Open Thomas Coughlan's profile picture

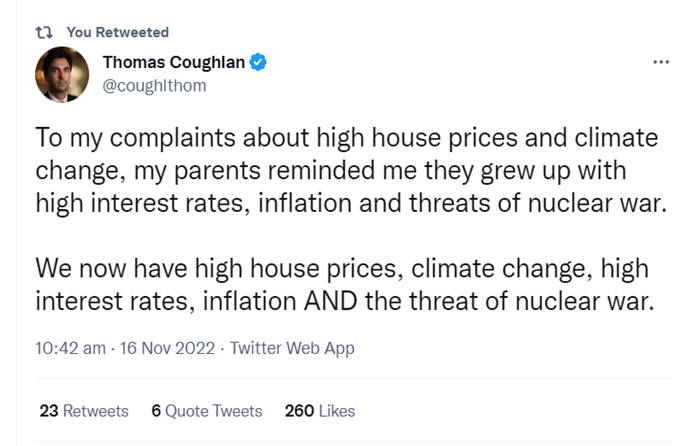pyautogui.click(x=61, y=74)
